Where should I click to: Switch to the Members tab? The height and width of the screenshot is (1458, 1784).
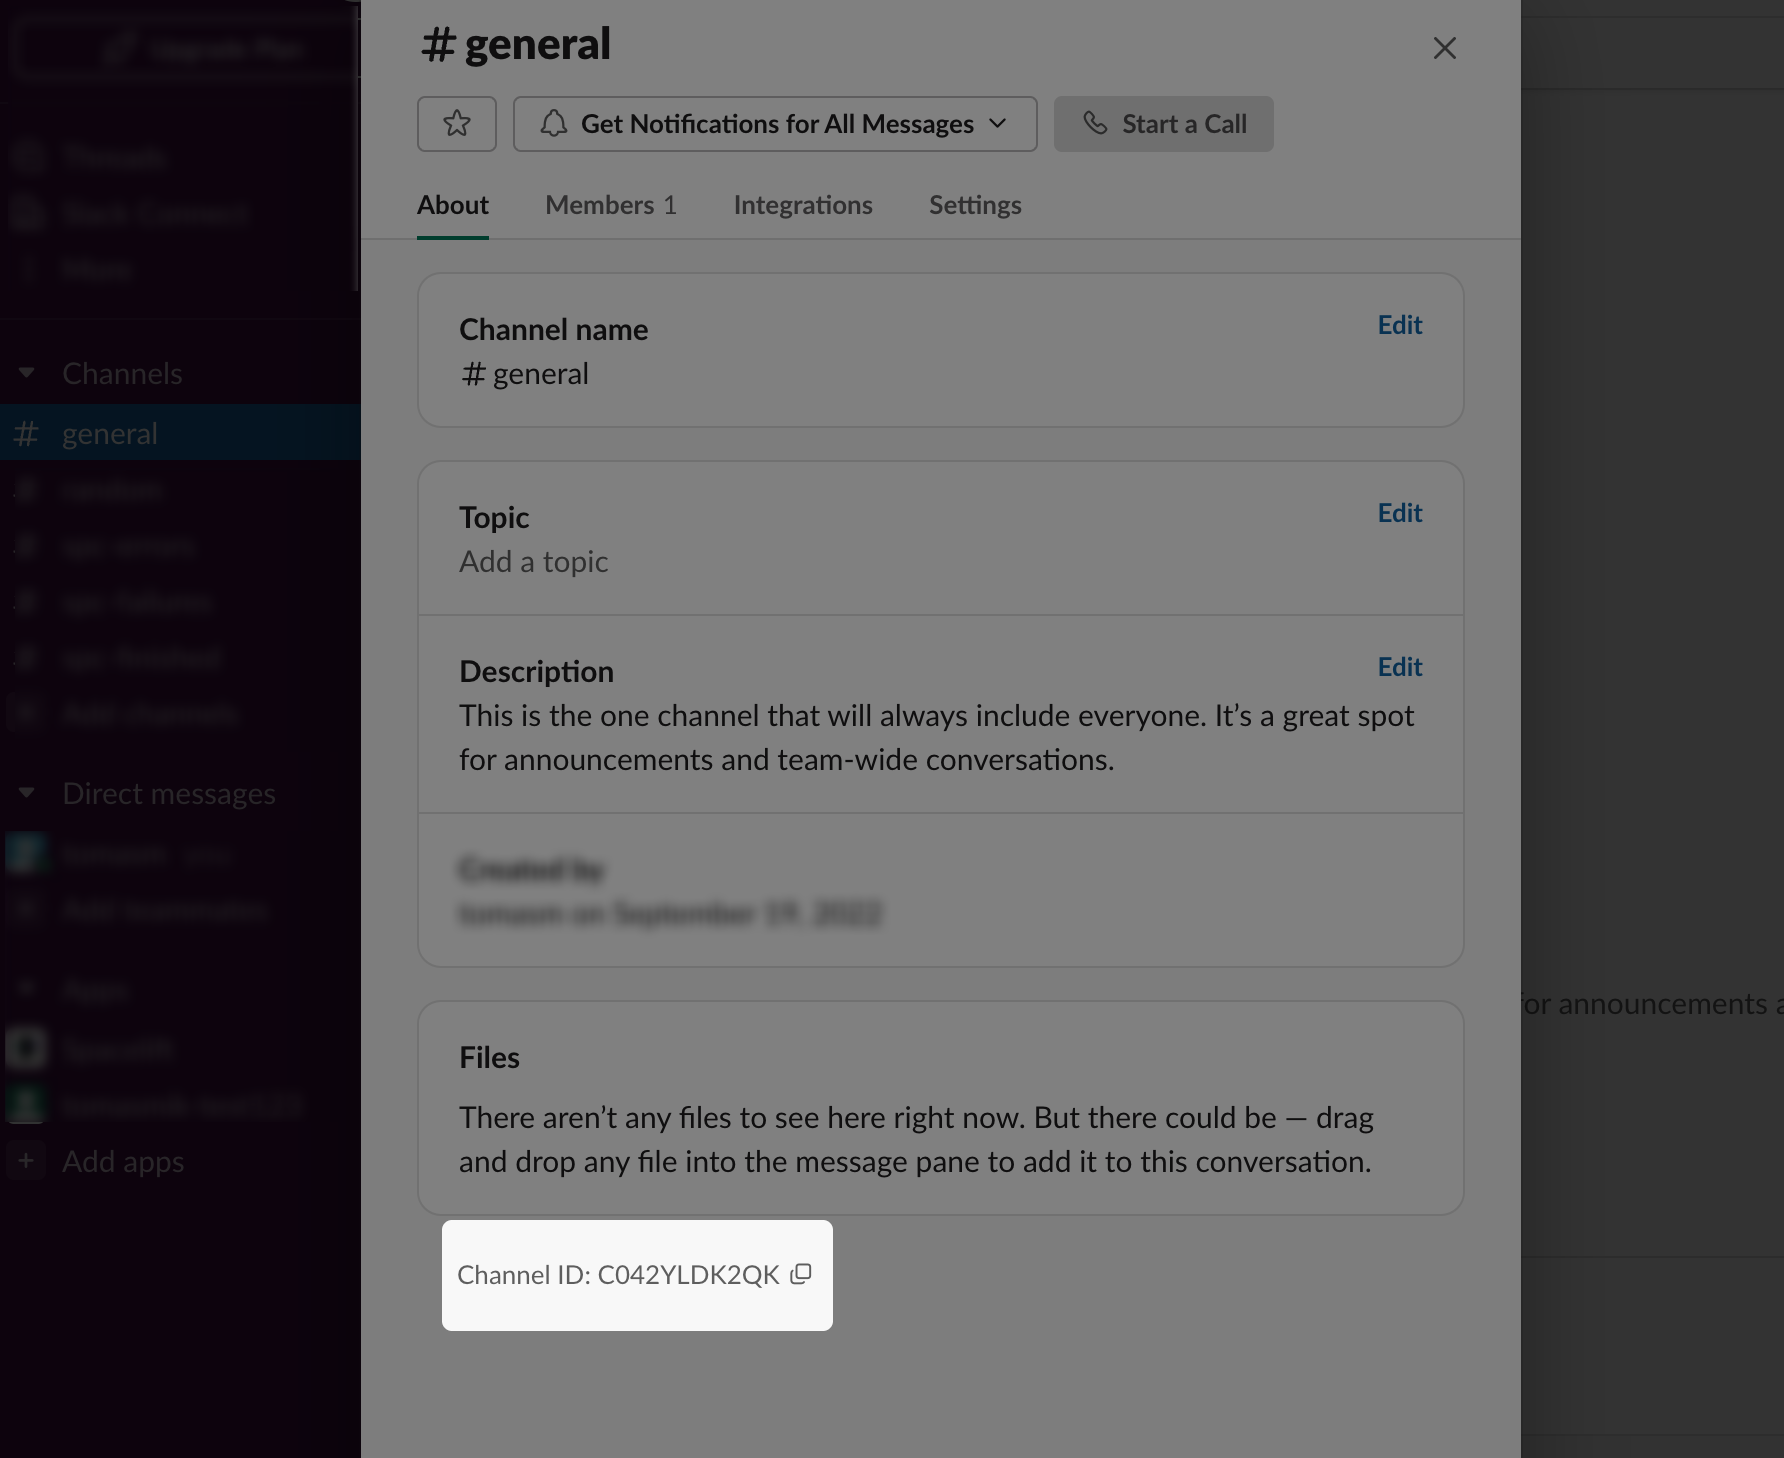(x=611, y=205)
